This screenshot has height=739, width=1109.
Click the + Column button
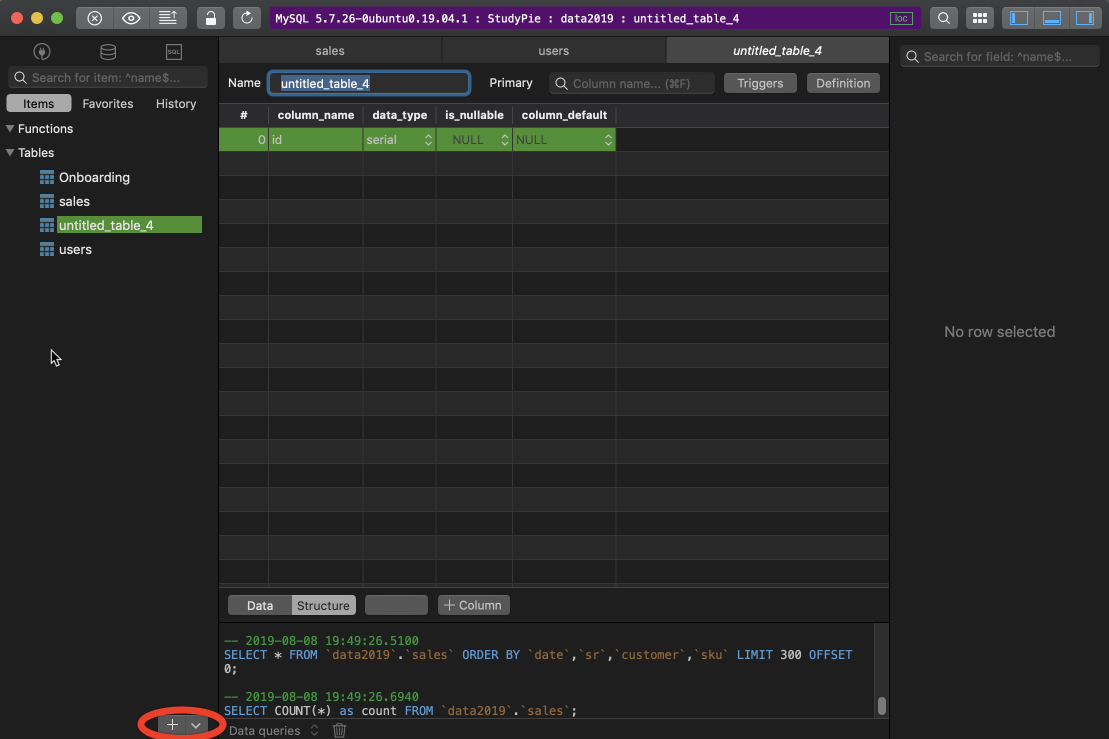coord(473,605)
